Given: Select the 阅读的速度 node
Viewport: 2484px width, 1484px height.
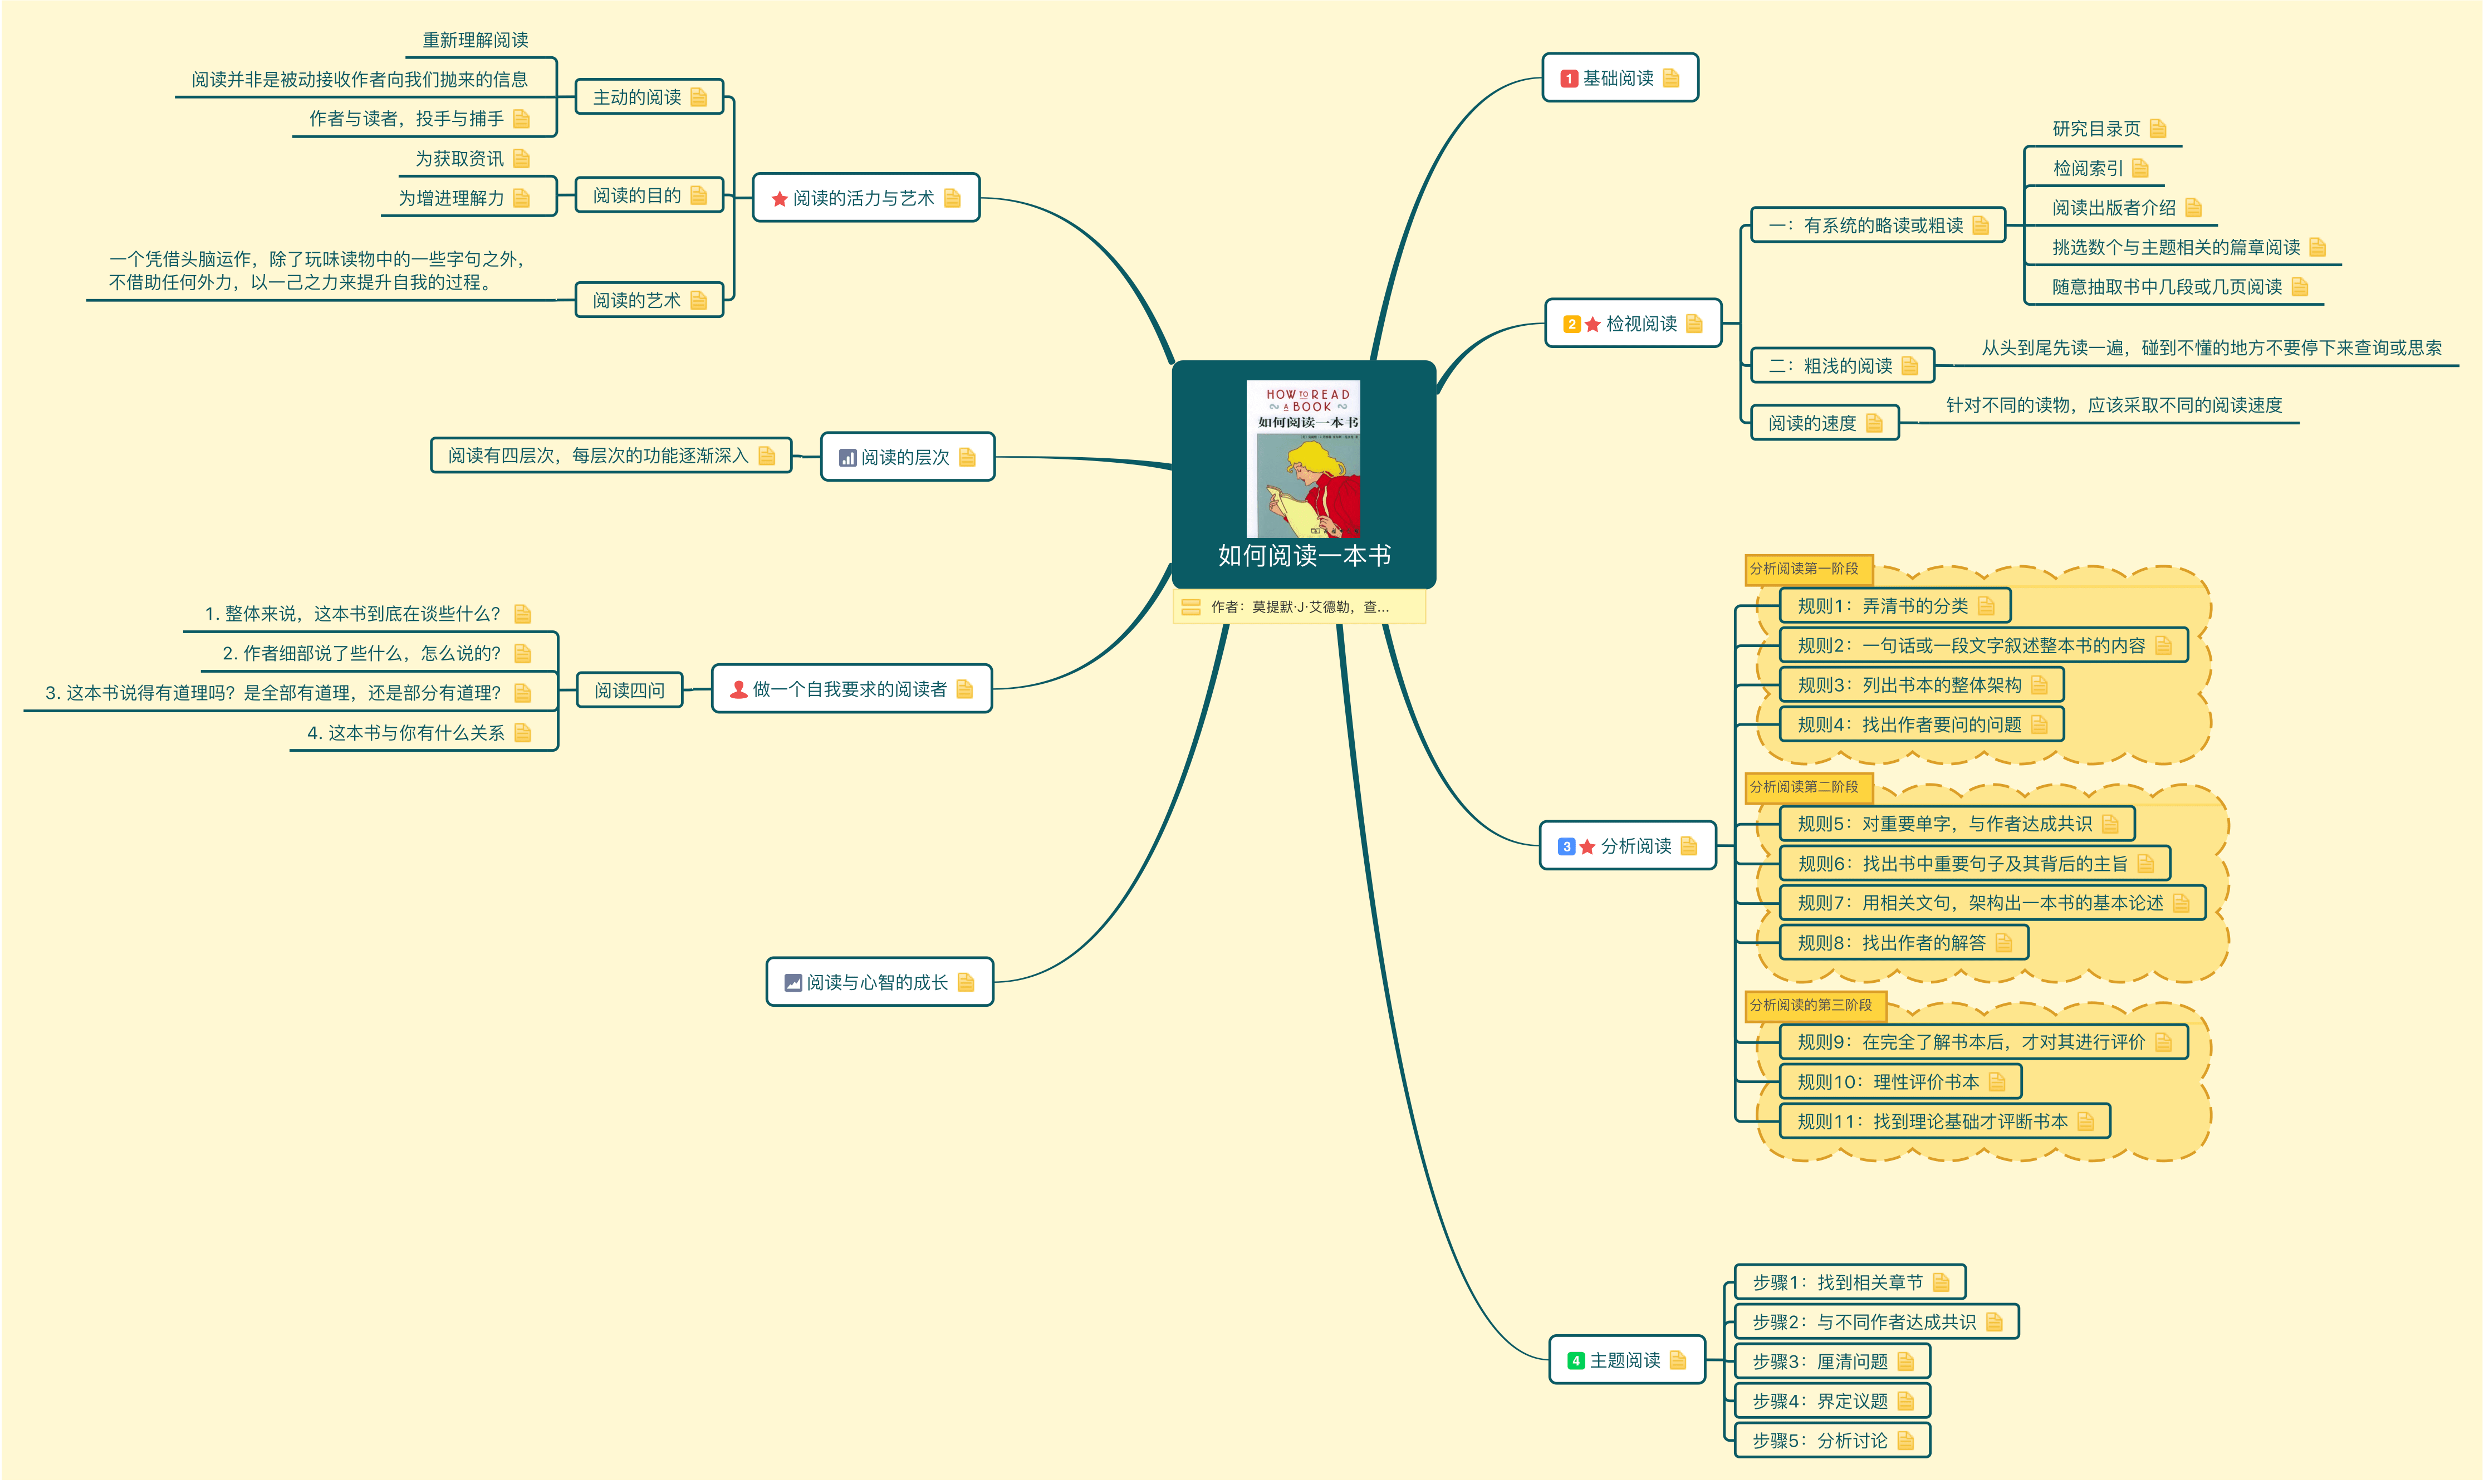Looking at the screenshot, I should coord(1824,423).
